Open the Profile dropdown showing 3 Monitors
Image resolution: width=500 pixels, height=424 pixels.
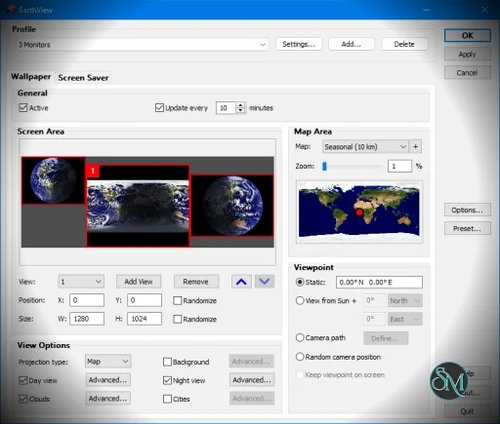pos(143,44)
